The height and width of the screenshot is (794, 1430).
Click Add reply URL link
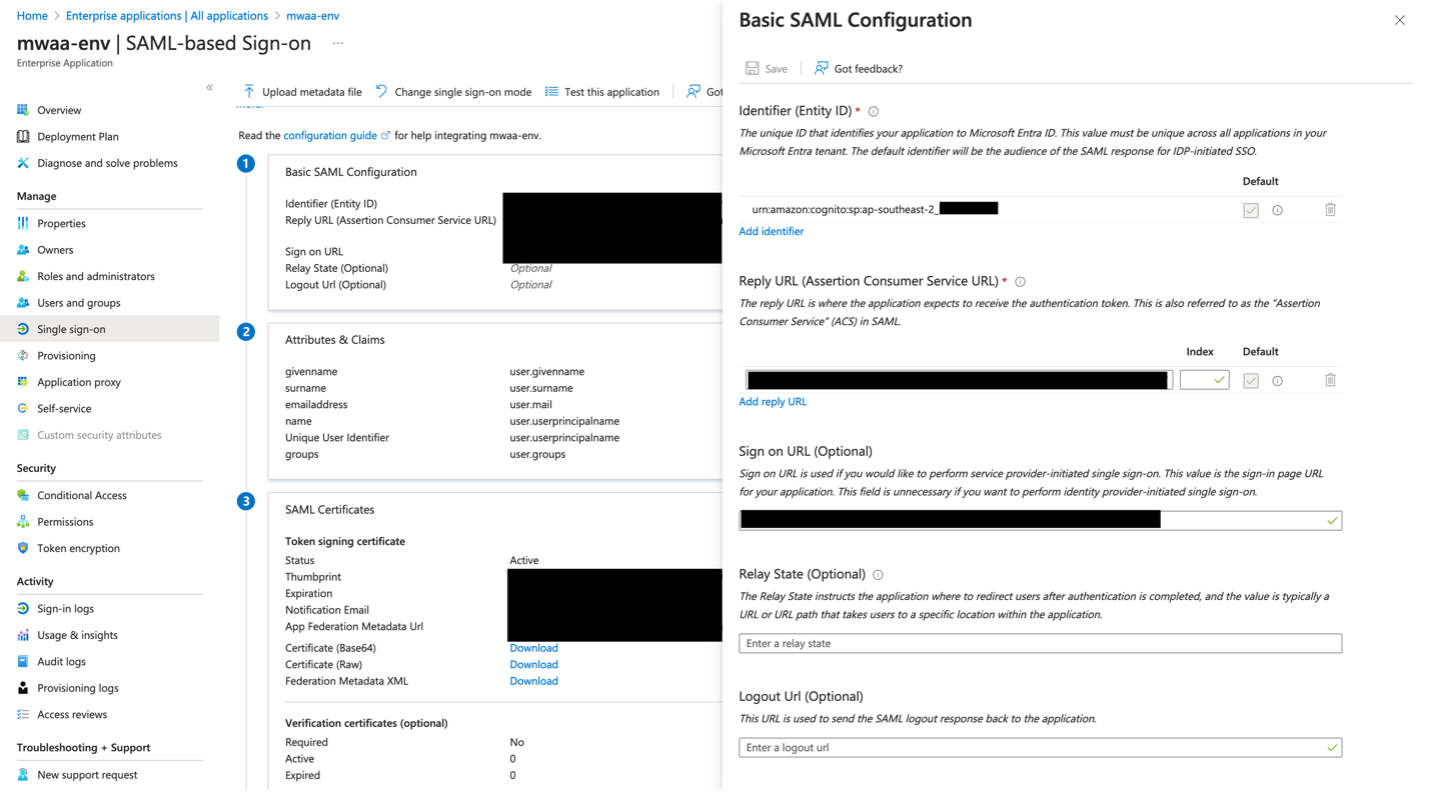(x=772, y=402)
